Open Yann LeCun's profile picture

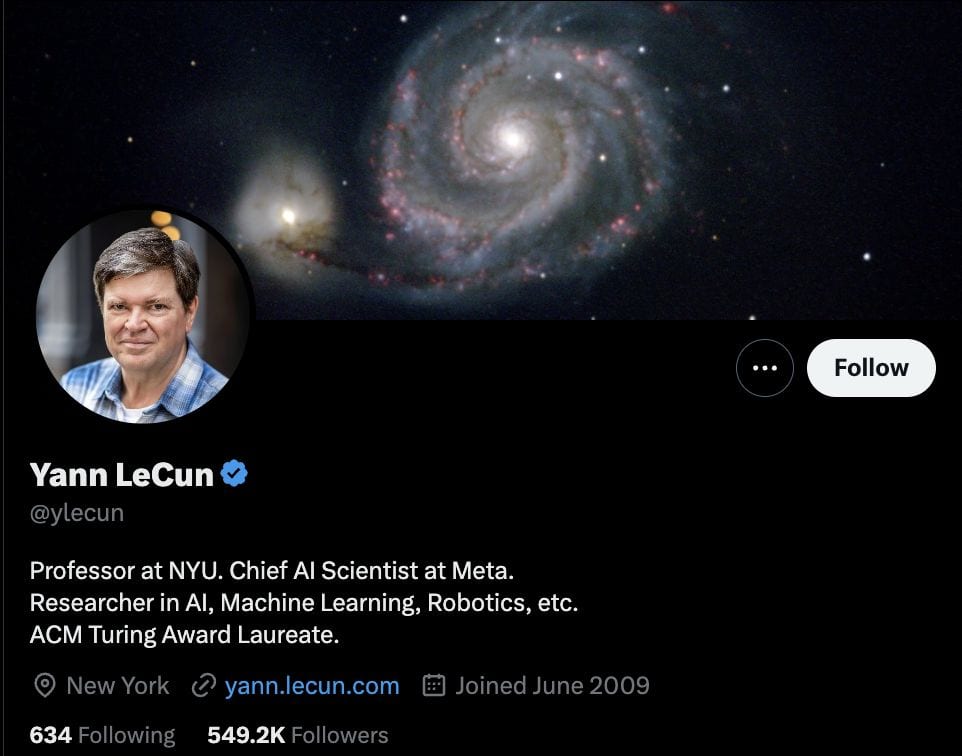pos(143,316)
